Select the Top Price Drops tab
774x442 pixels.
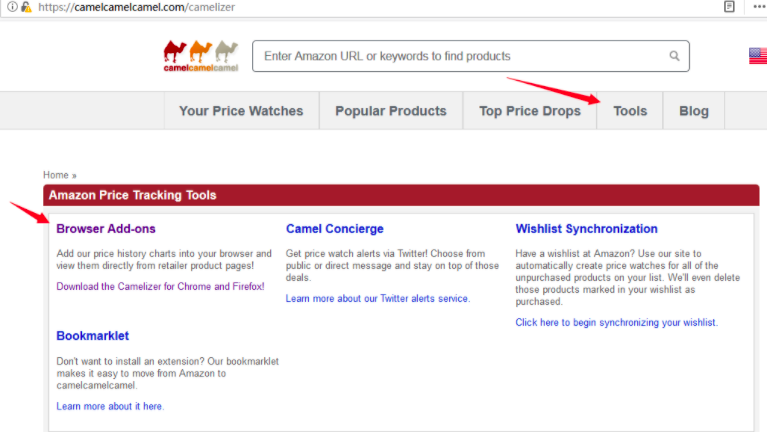[x=530, y=111]
